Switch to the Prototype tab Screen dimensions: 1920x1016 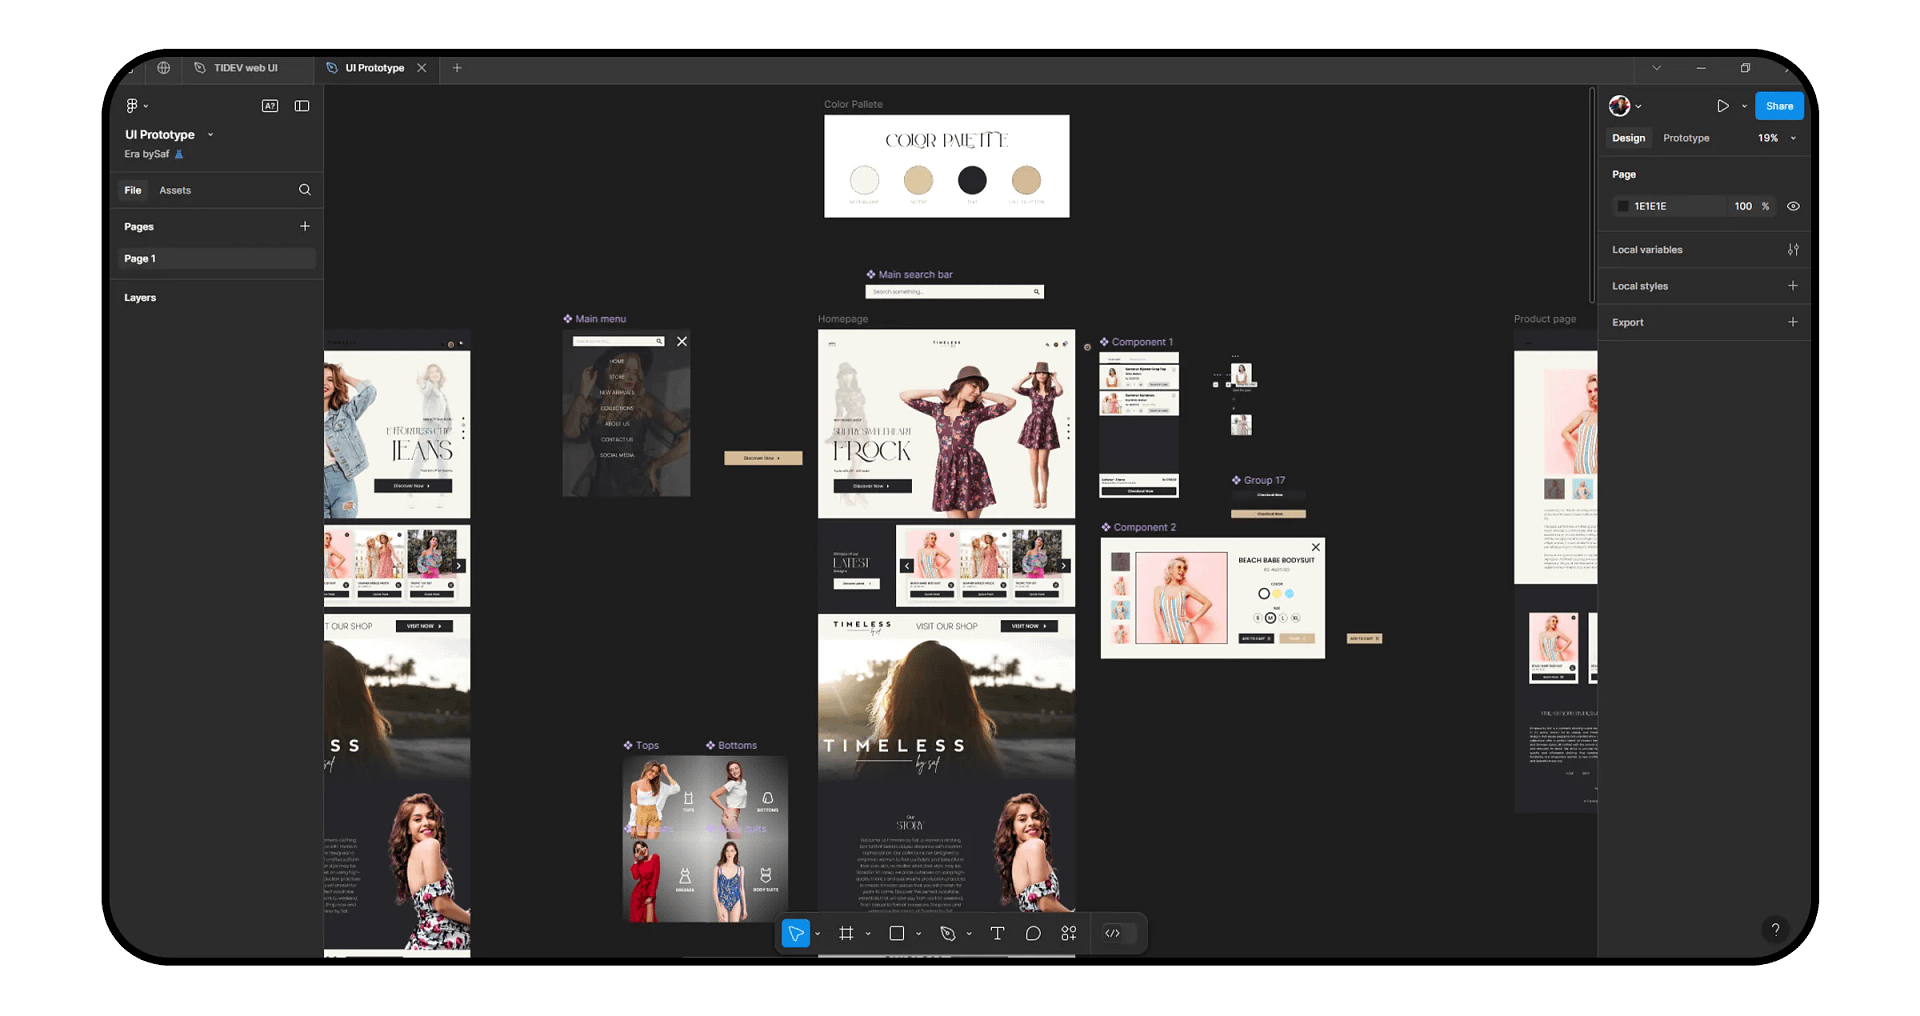point(1686,138)
